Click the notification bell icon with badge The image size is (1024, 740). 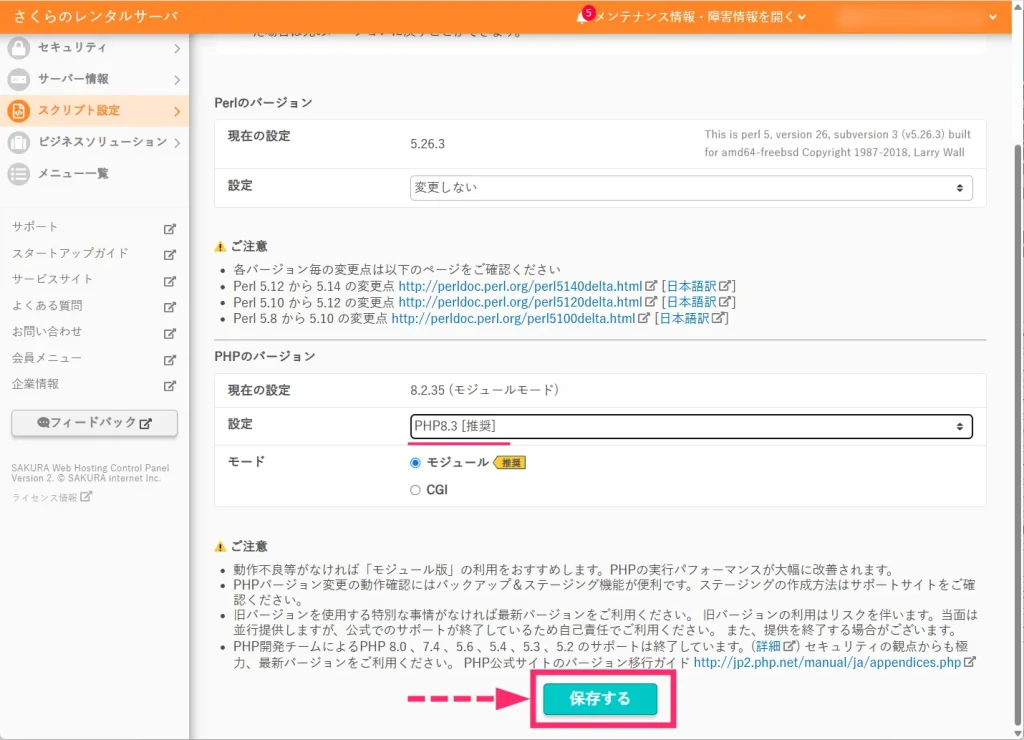point(583,16)
